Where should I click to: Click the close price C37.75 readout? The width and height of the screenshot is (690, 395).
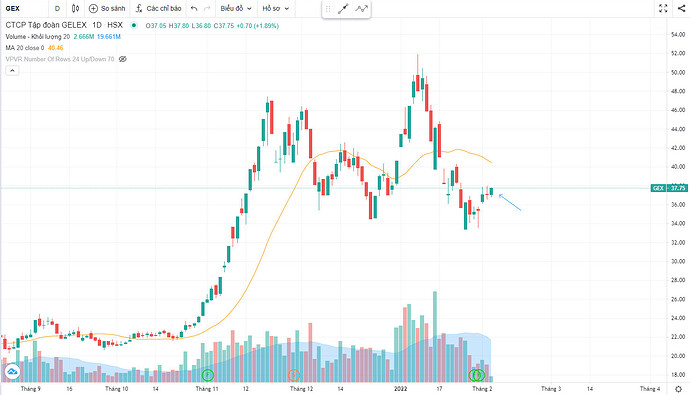[224, 26]
